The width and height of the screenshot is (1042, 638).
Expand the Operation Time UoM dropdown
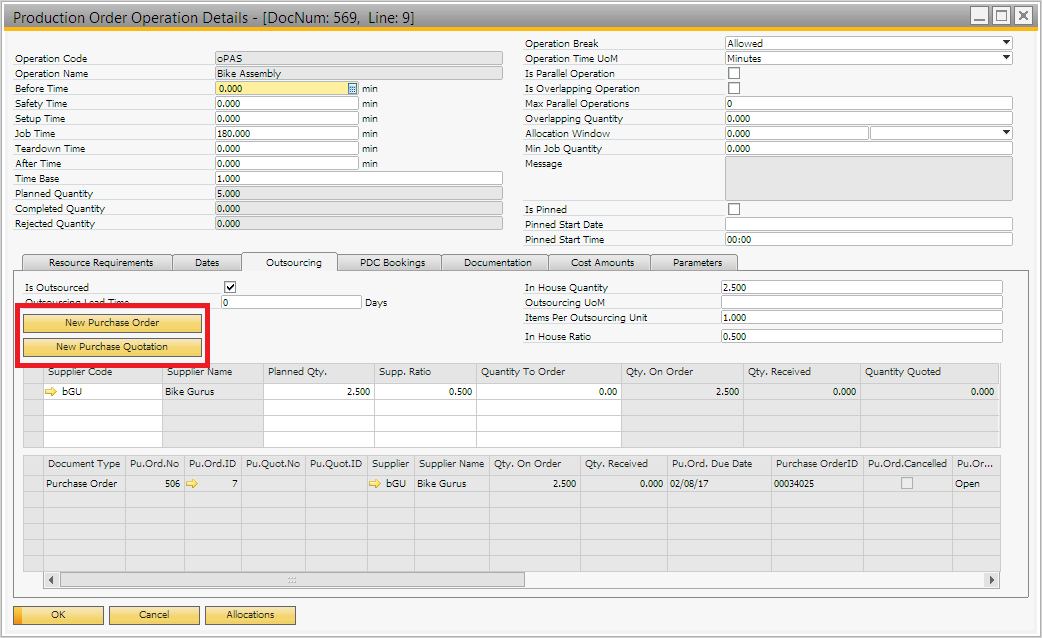coord(1005,59)
